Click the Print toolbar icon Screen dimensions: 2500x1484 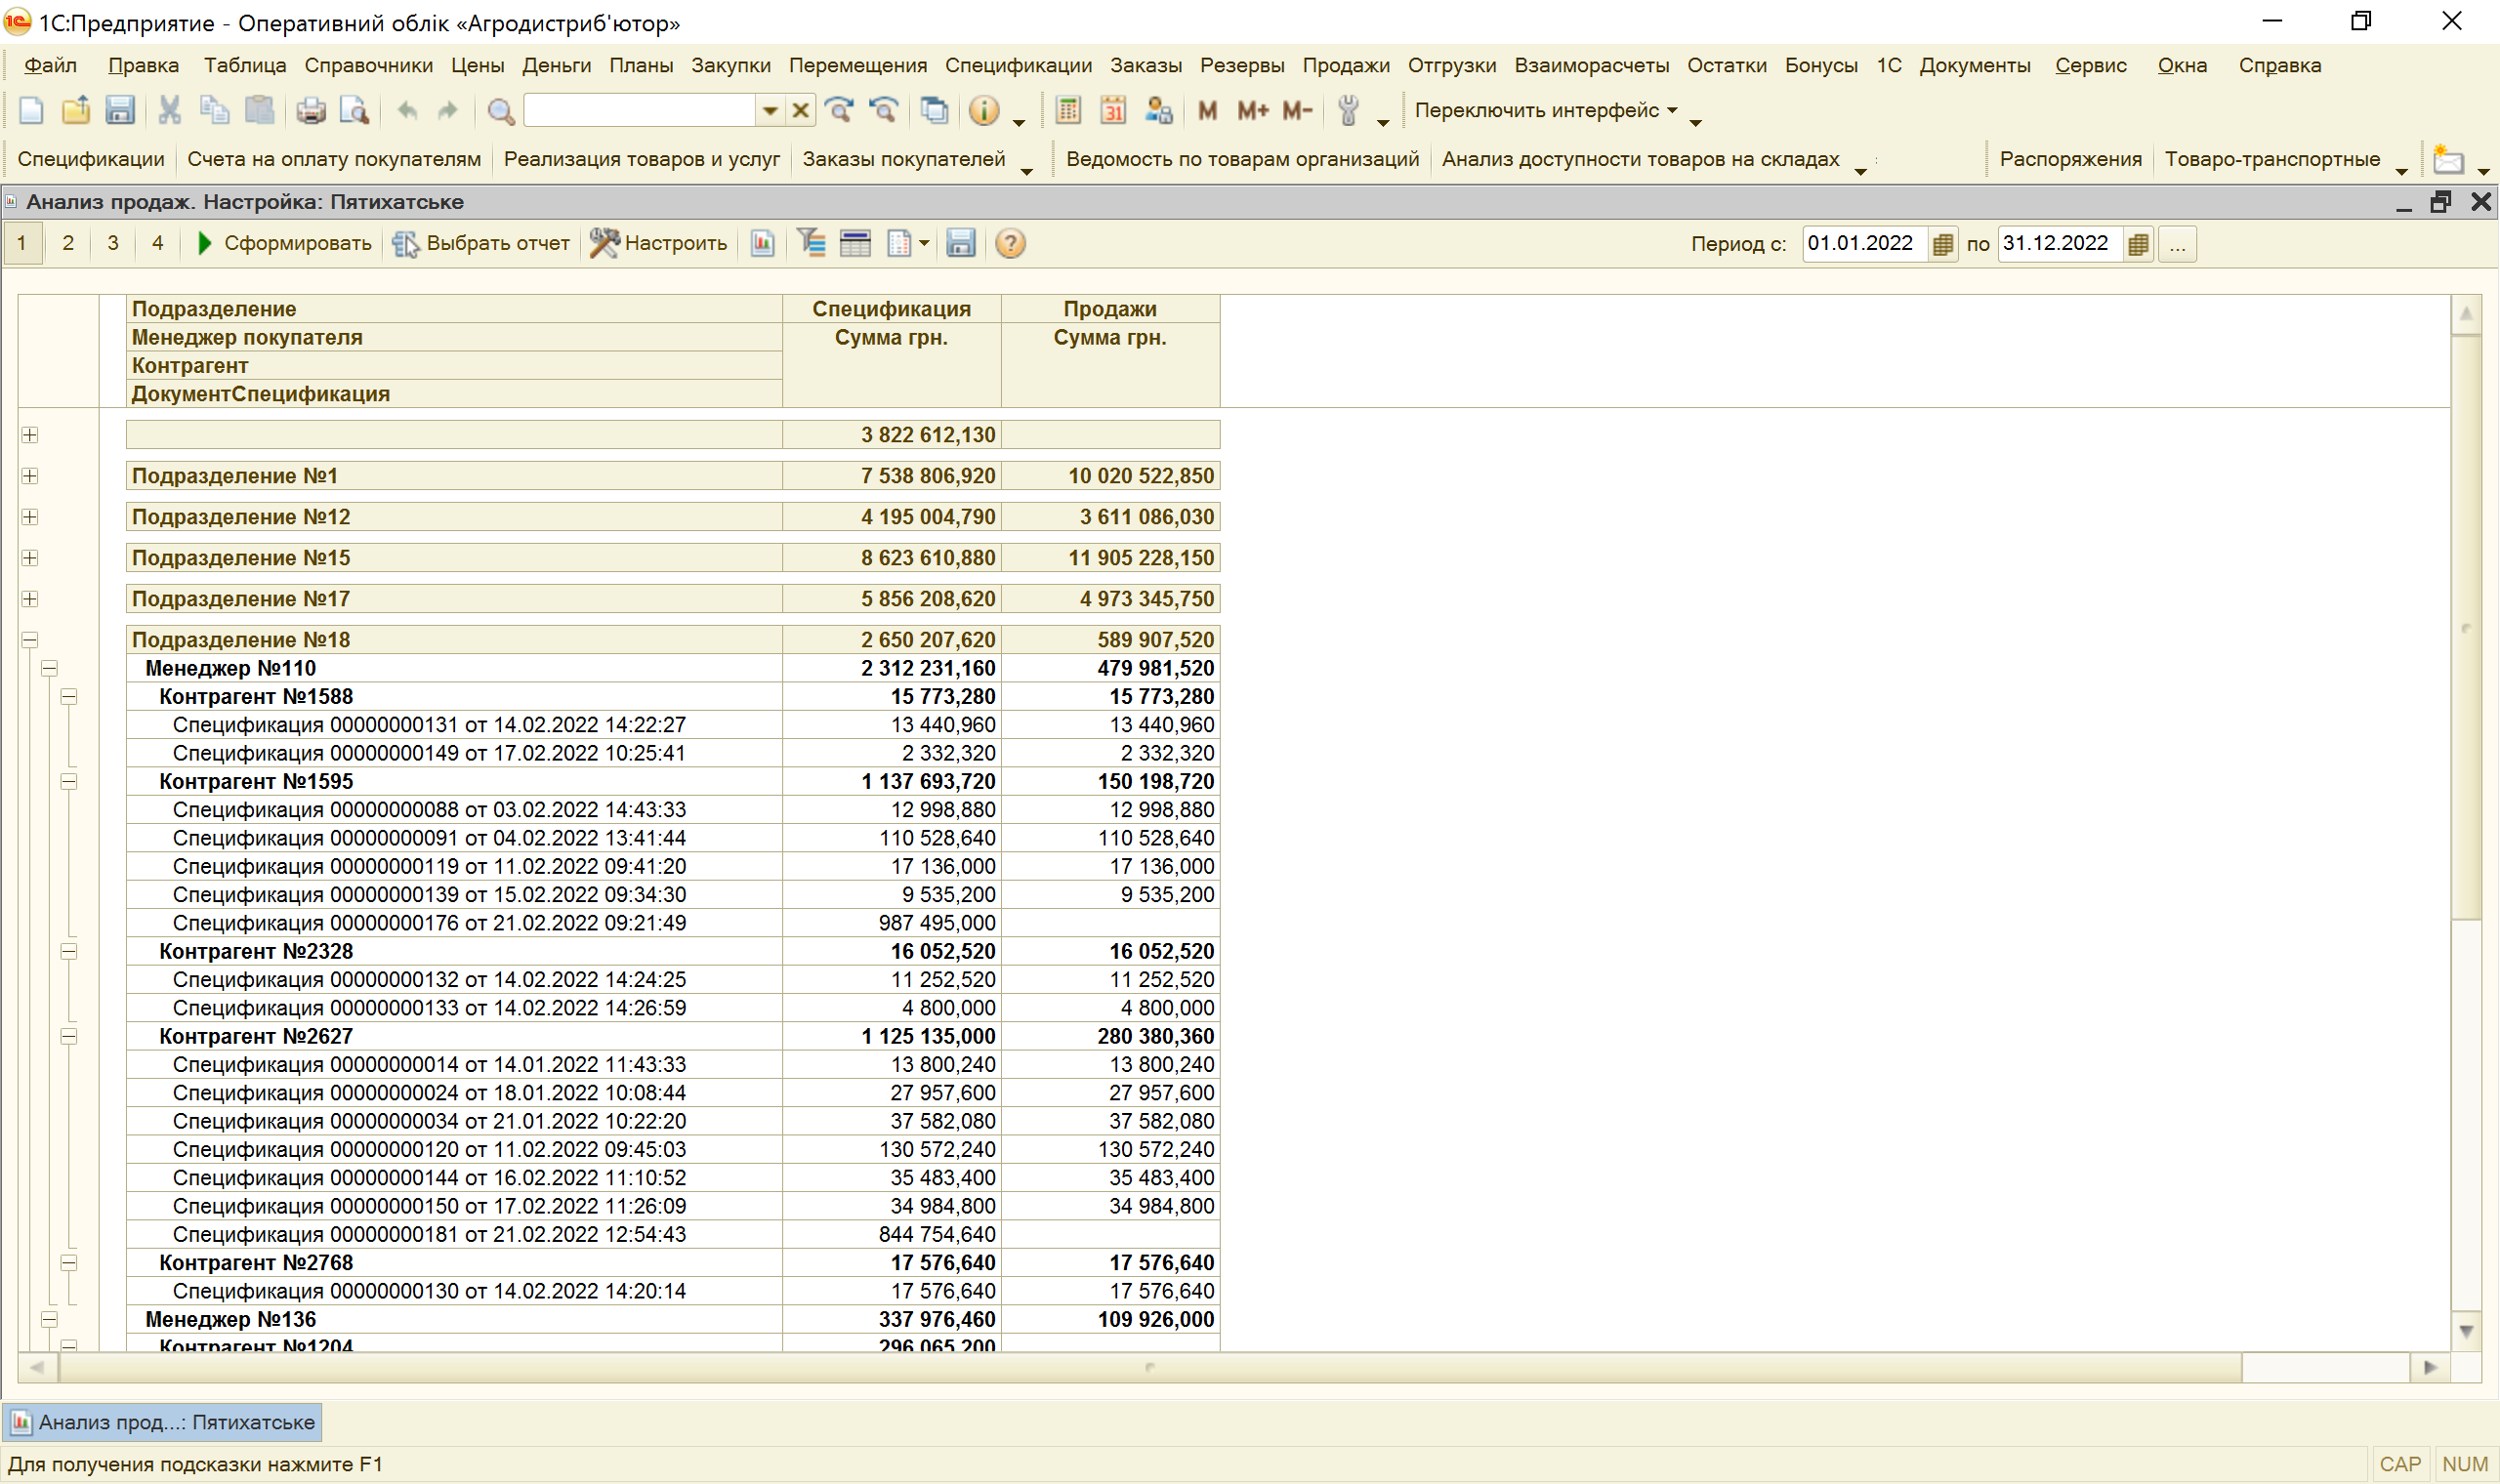pyautogui.click(x=311, y=111)
